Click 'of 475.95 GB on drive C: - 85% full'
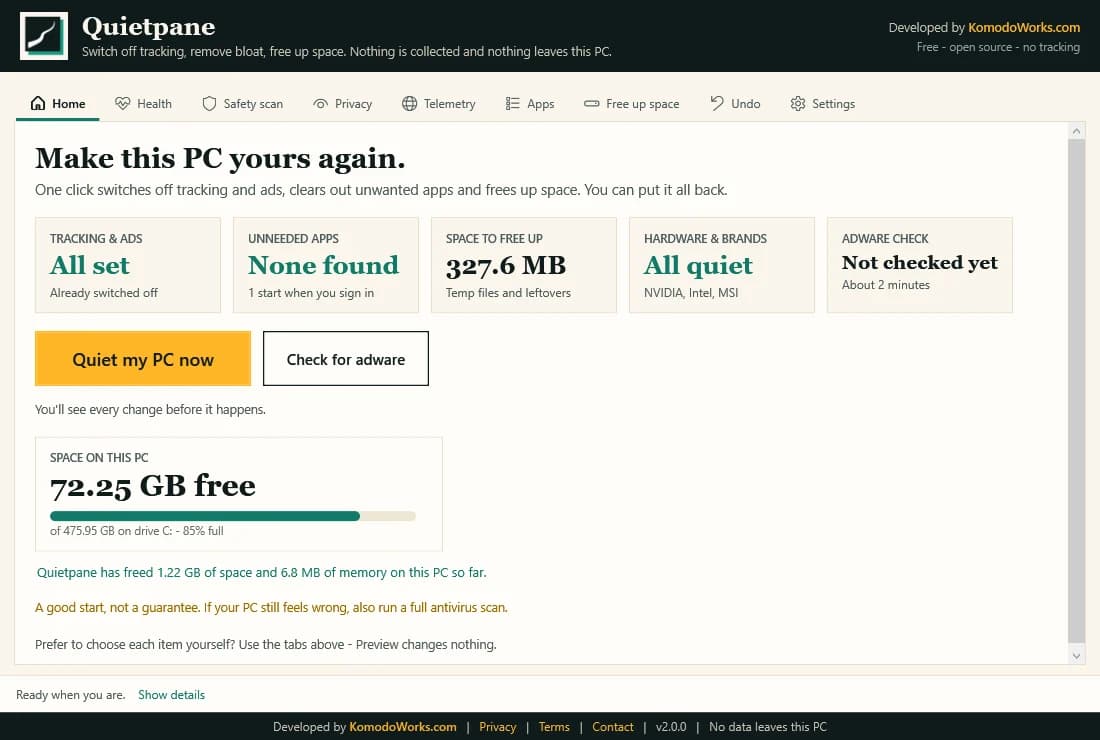Screen dimensions: 1100x740 click(137, 531)
